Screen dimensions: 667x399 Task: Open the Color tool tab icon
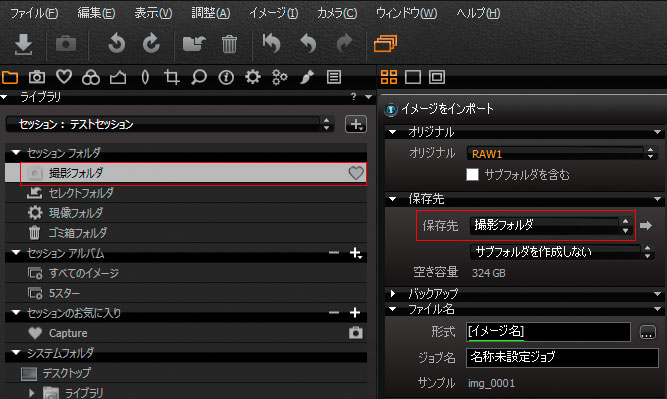pyautogui.click(x=91, y=77)
